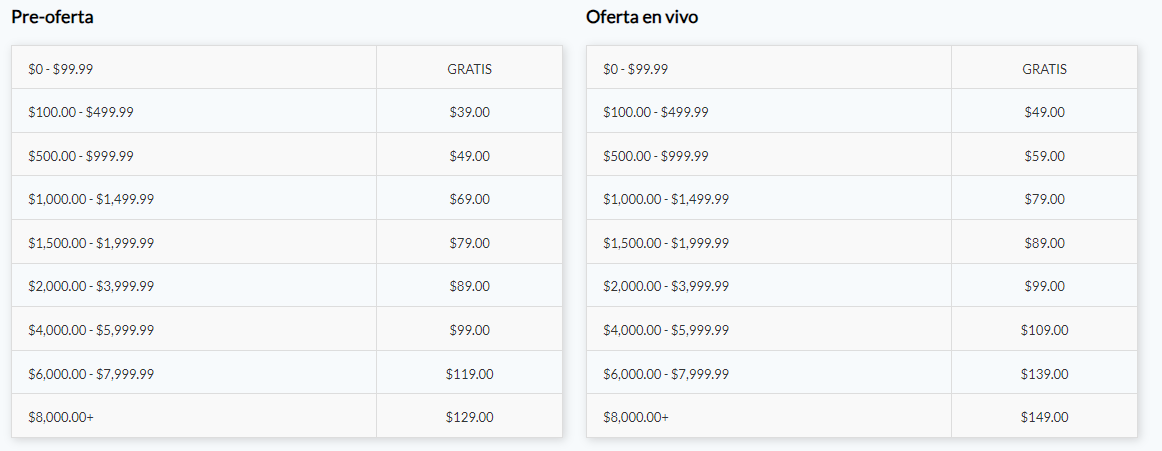This screenshot has height=451, width=1162.
Task: Click $8,000.00+ row in Oferta en vivo
Action: pyautogui.click(x=636, y=417)
